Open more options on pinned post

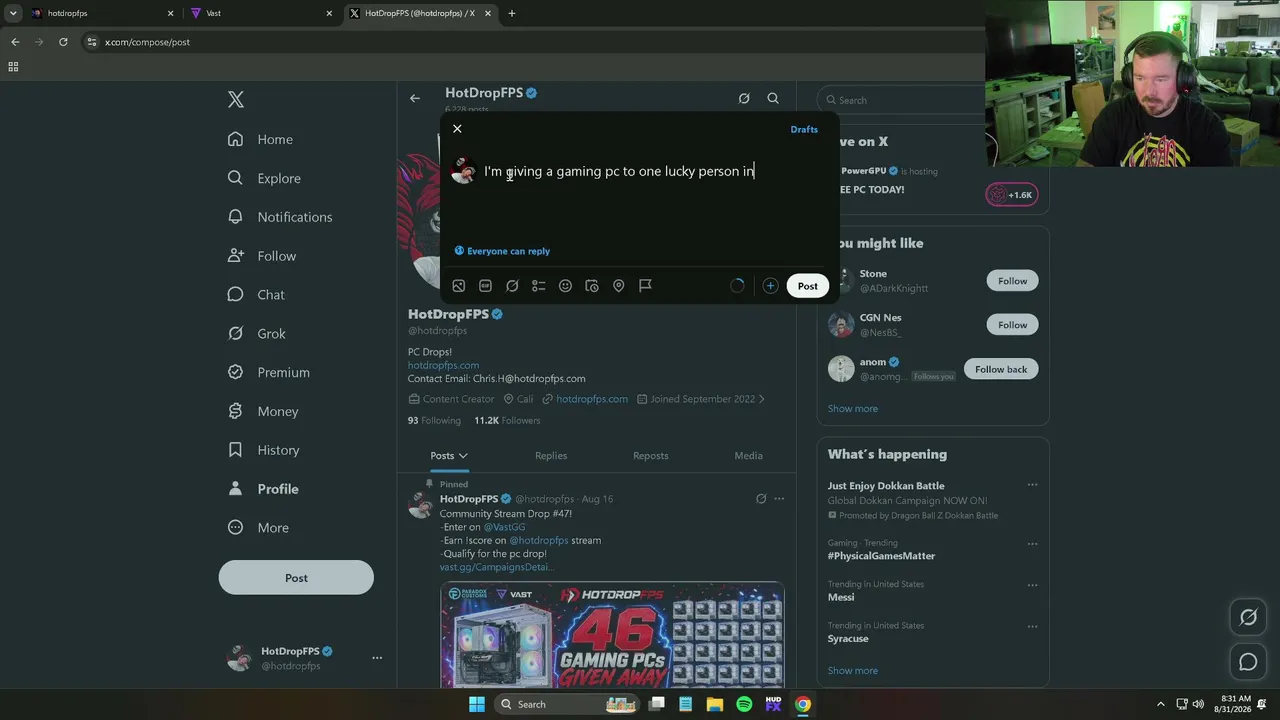(x=779, y=499)
